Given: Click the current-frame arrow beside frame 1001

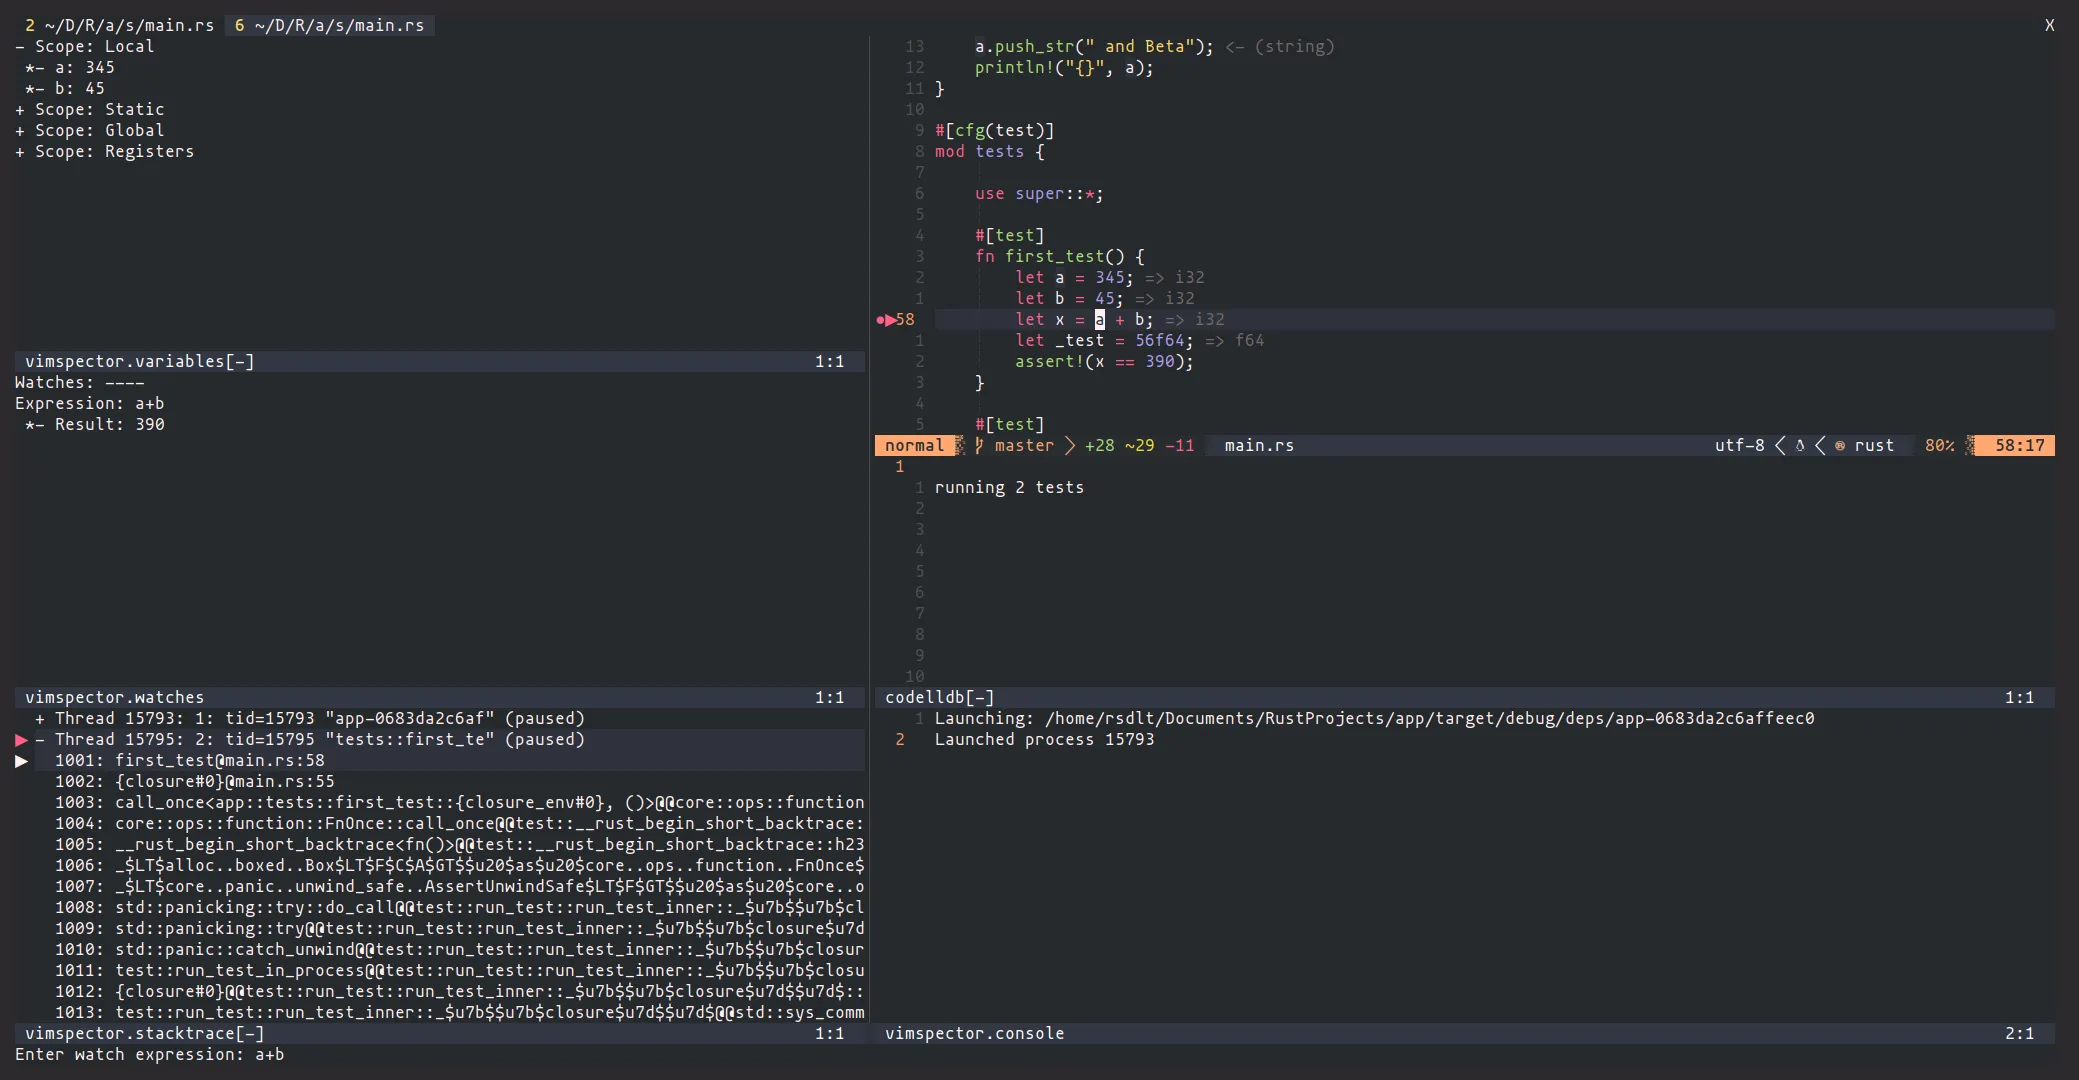Looking at the screenshot, I should pyautogui.click(x=21, y=761).
